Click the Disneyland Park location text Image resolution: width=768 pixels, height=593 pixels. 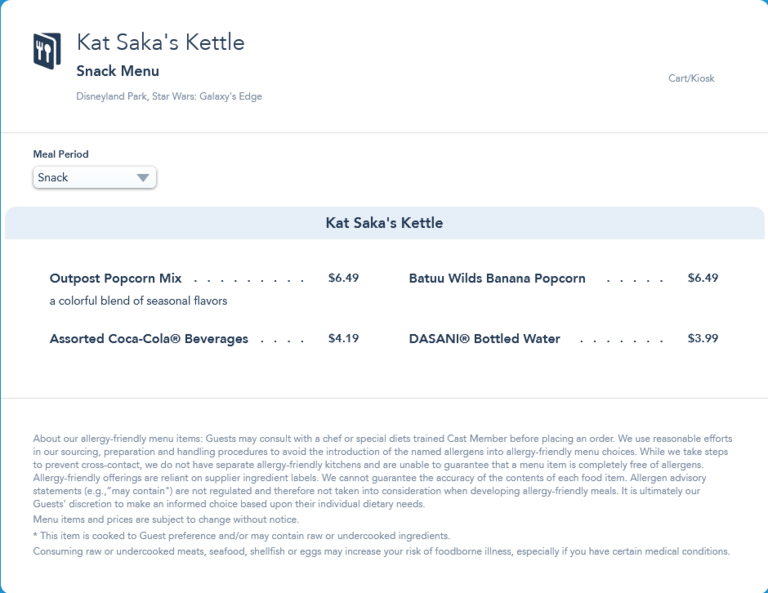coord(169,97)
